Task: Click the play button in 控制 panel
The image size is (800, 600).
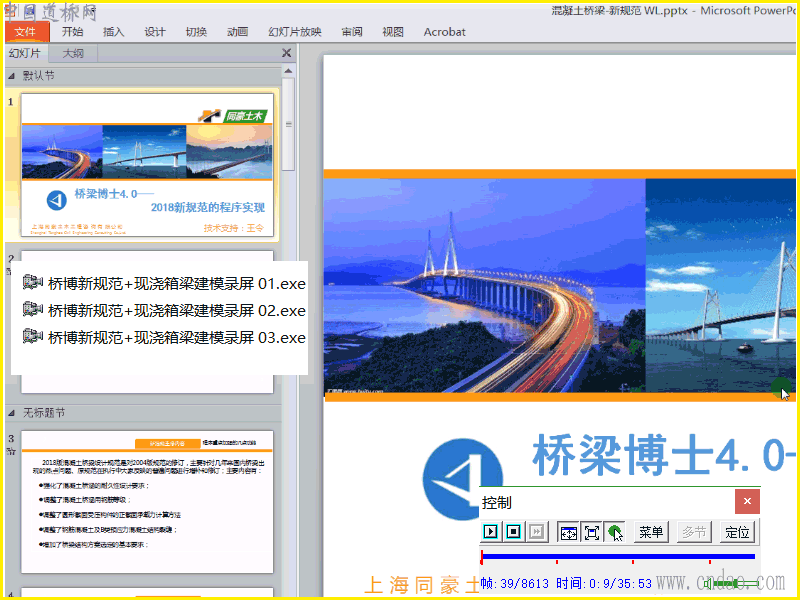Action: (491, 532)
